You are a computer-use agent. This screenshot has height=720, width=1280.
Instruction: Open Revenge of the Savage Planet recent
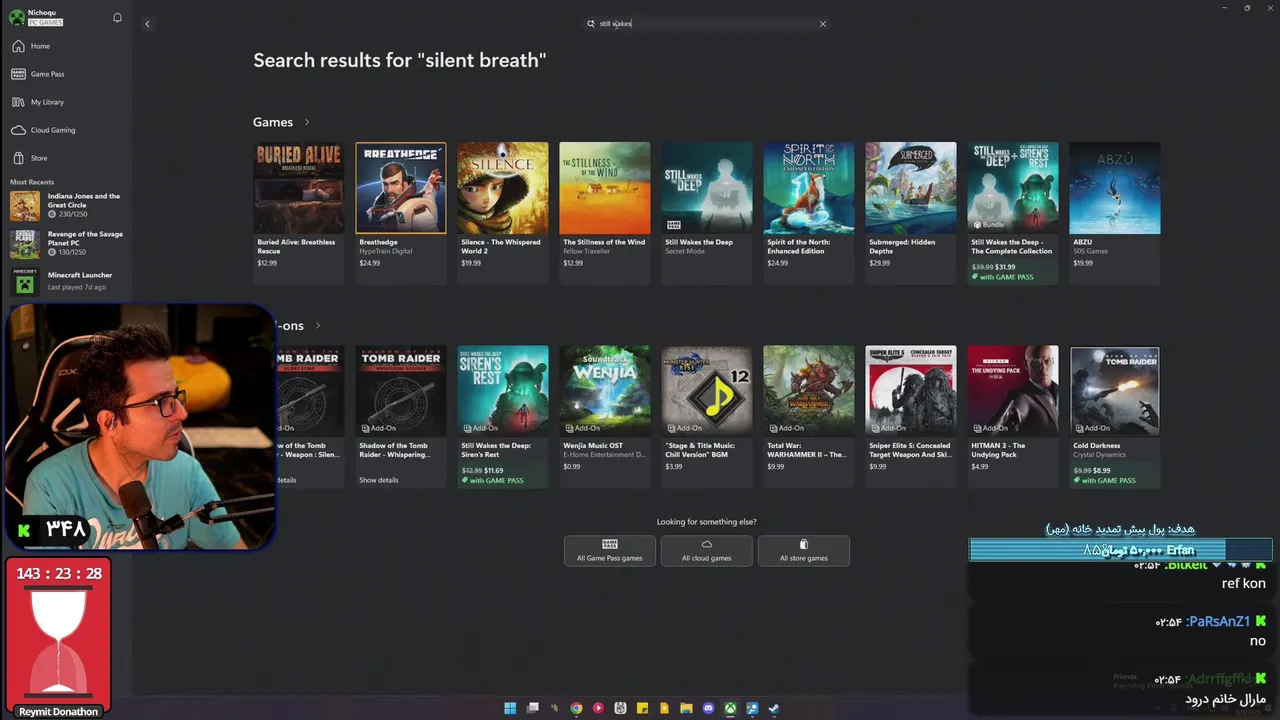tap(67, 243)
